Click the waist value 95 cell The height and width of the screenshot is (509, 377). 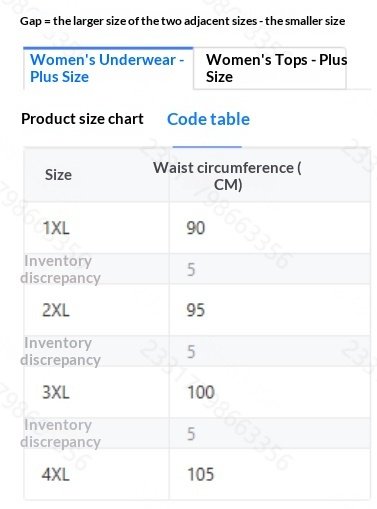coord(270,310)
